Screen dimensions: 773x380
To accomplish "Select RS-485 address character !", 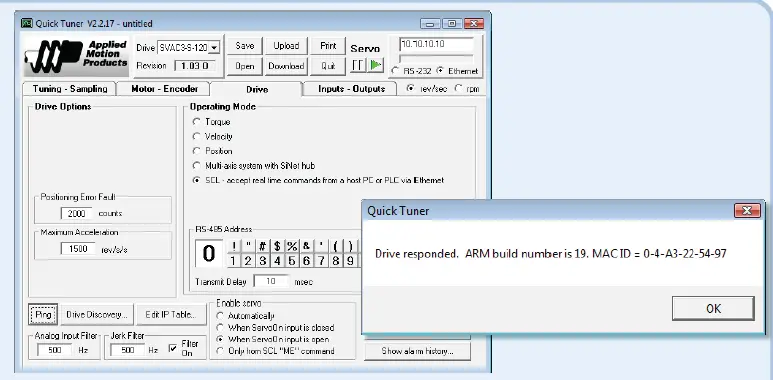I will pos(233,246).
